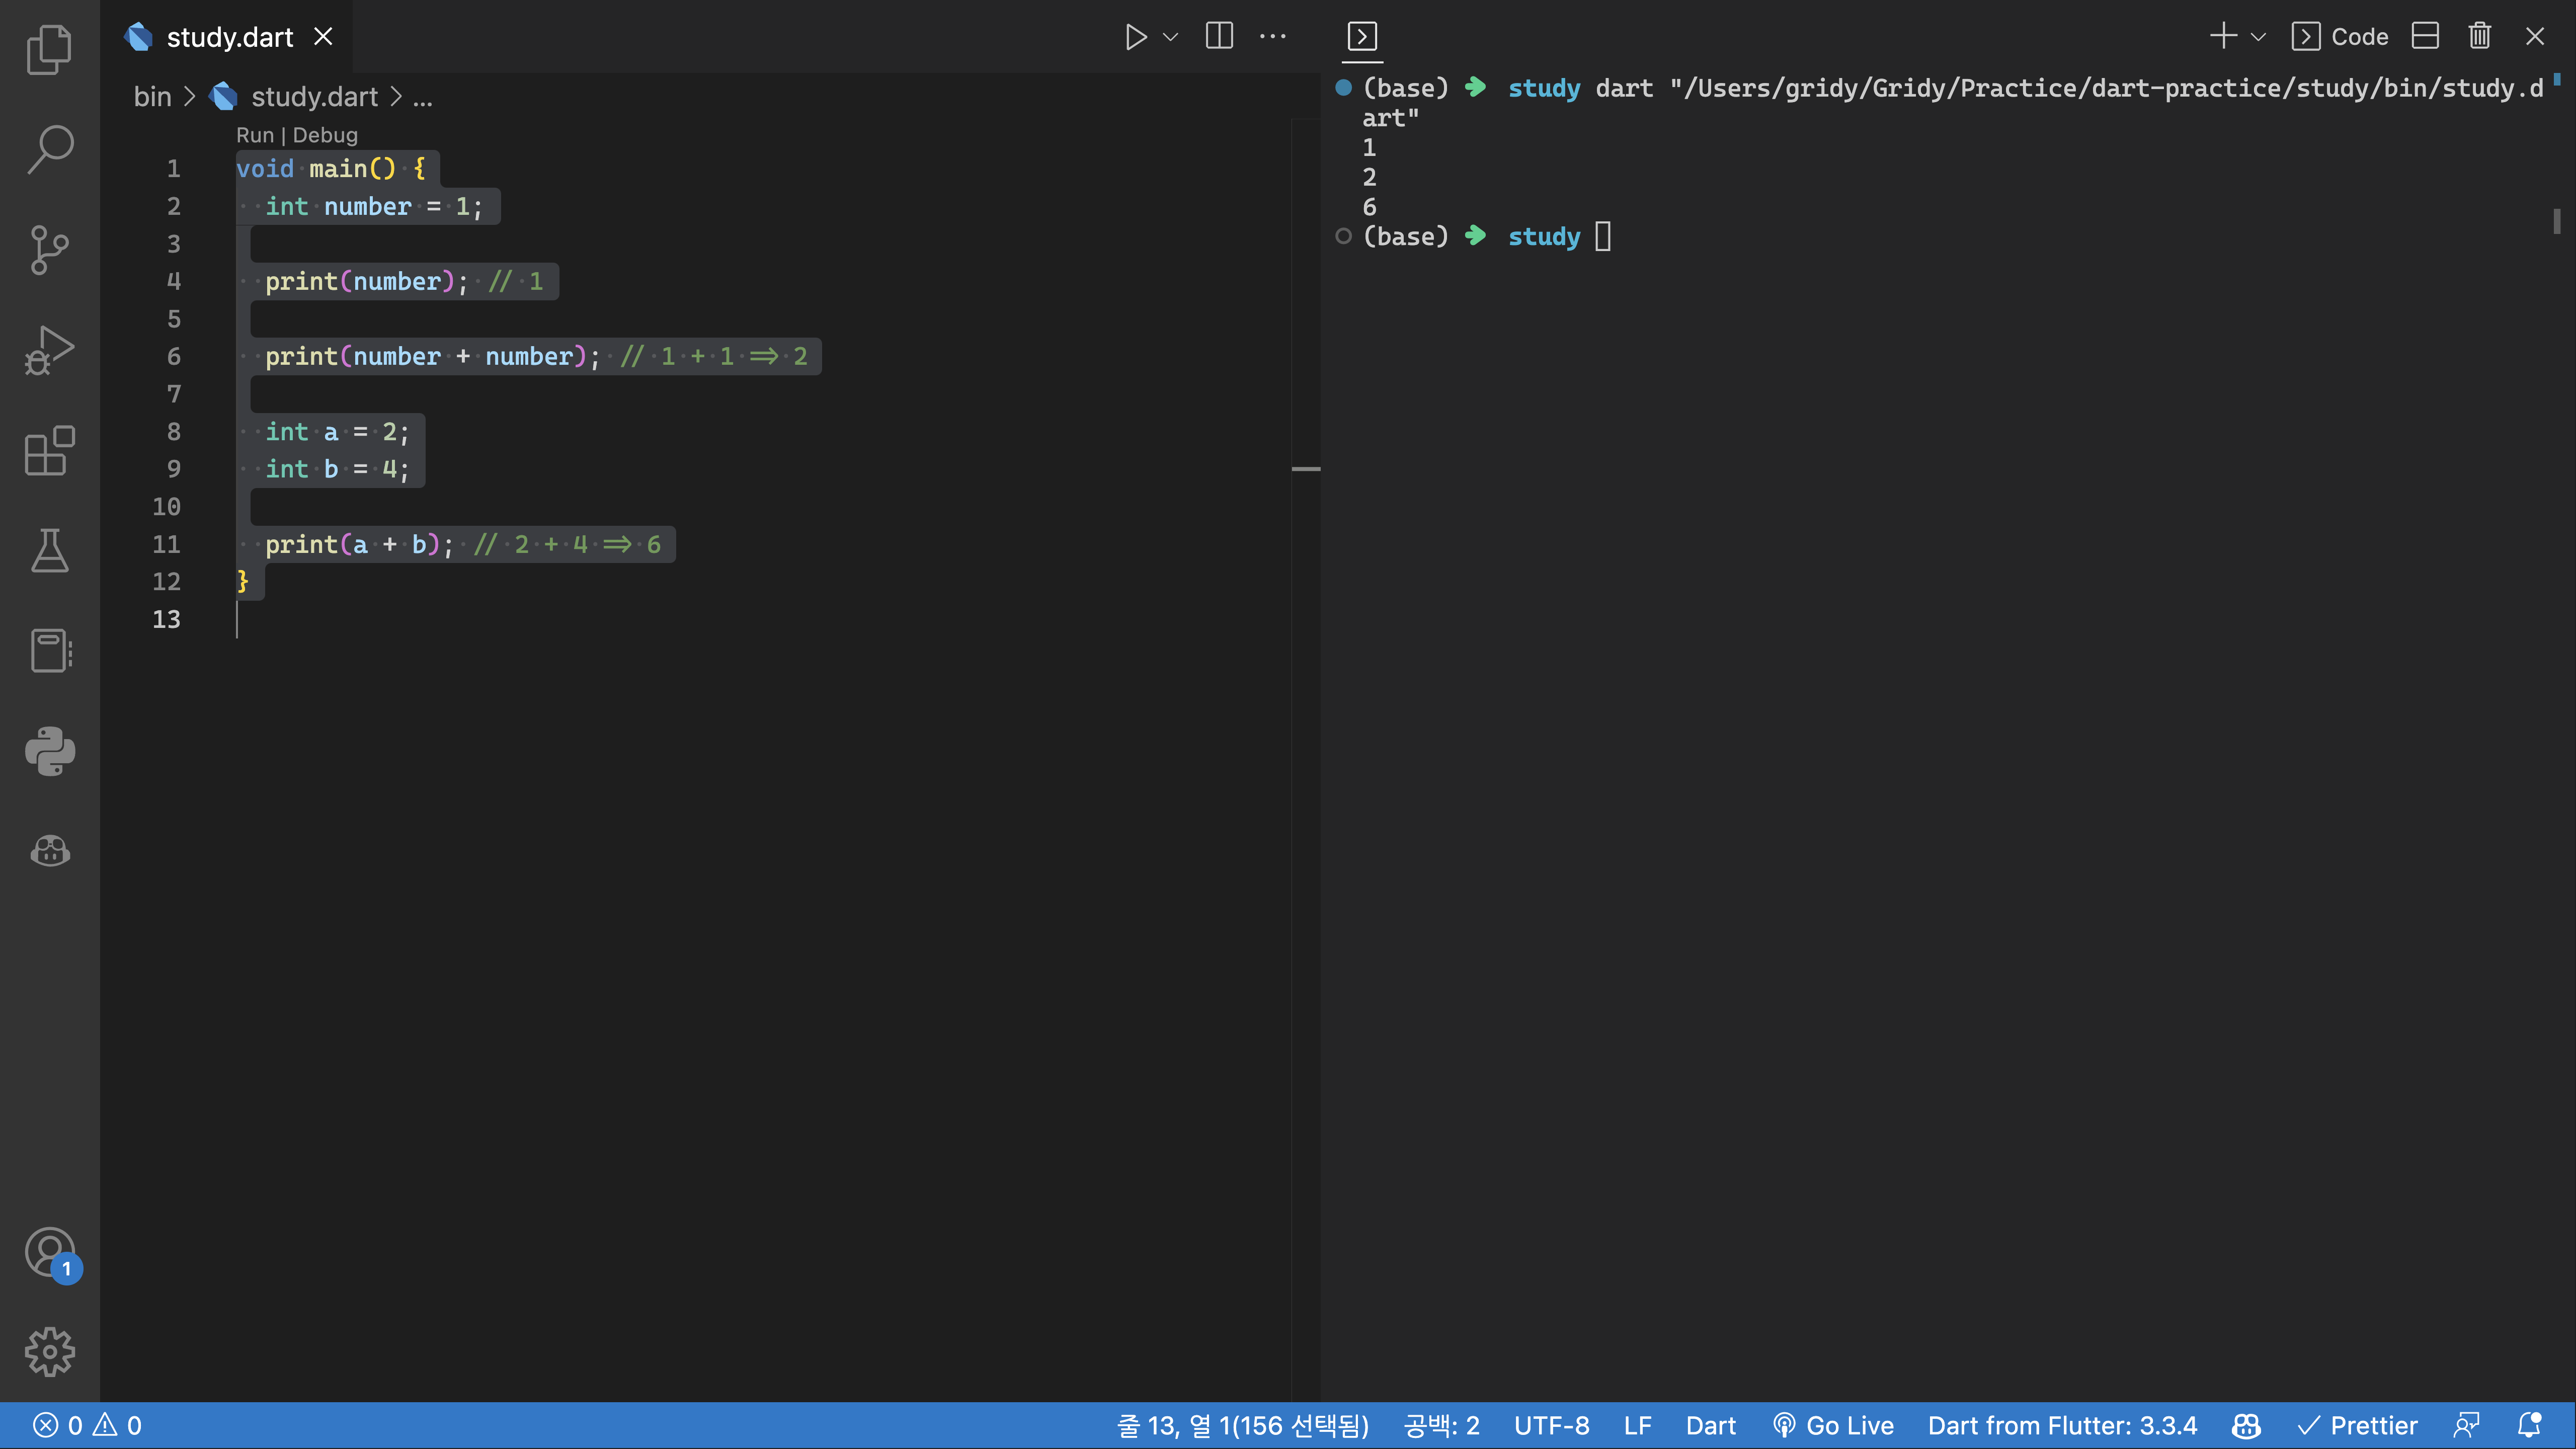Open the Extensions marketplace view
2576x1449 pixels.
pos(49,451)
